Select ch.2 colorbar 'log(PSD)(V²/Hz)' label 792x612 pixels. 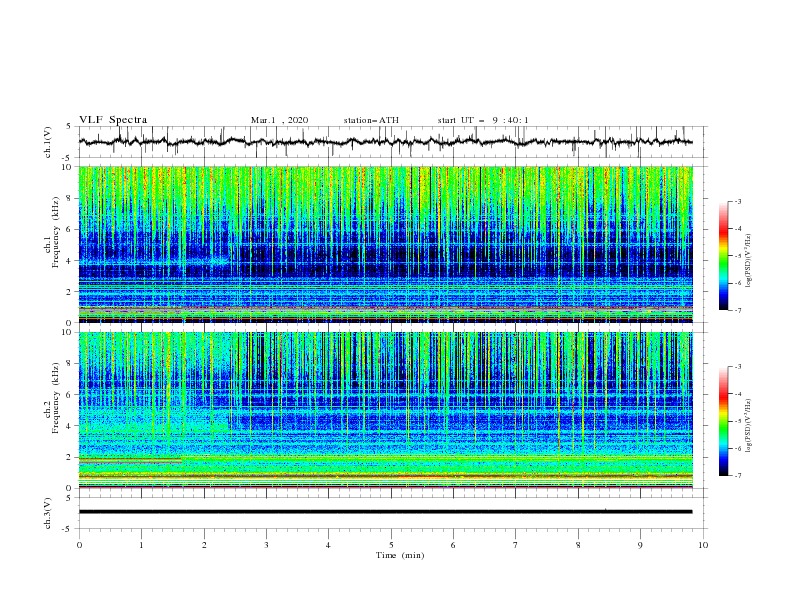coord(748,426)
